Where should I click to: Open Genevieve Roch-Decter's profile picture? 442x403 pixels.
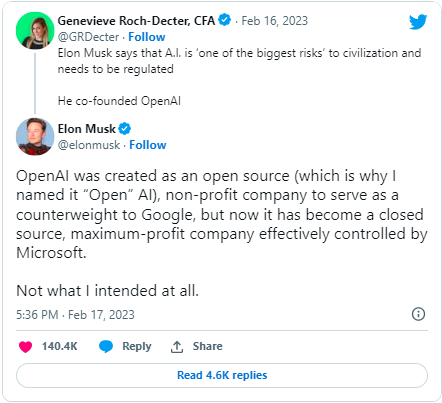pos(35,30)
